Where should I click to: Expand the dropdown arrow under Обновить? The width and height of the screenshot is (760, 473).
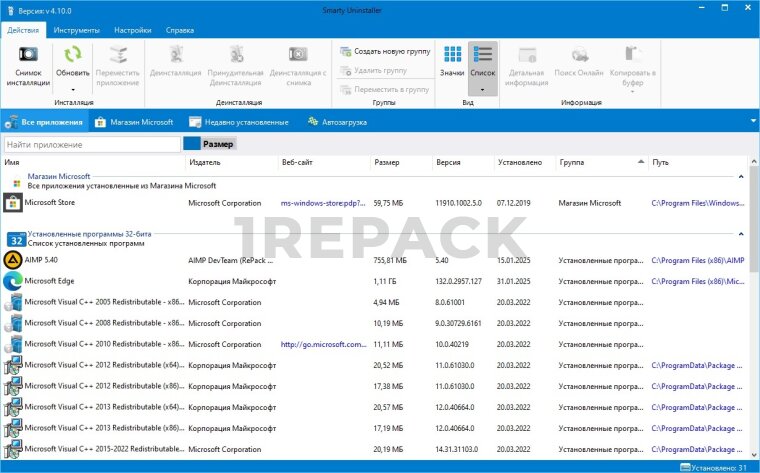[72, 90]
